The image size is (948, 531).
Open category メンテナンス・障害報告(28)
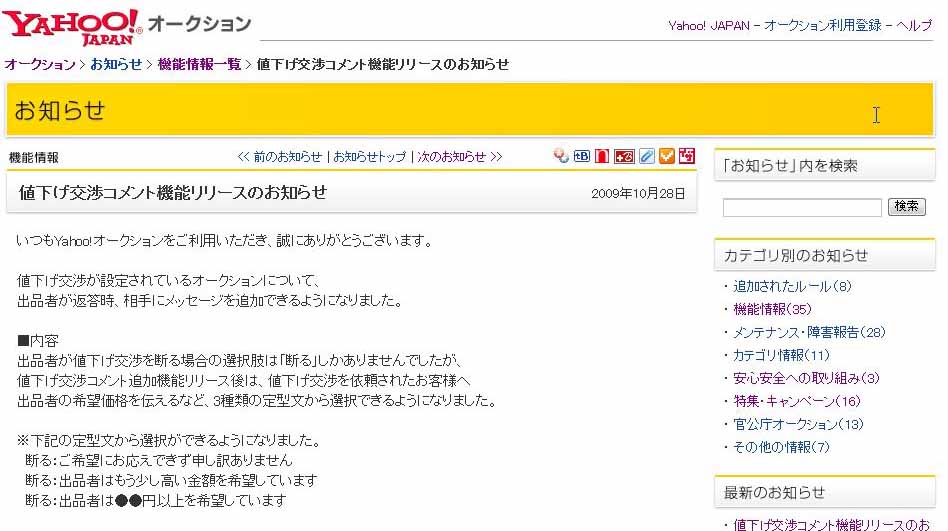(x=809, y=332)
